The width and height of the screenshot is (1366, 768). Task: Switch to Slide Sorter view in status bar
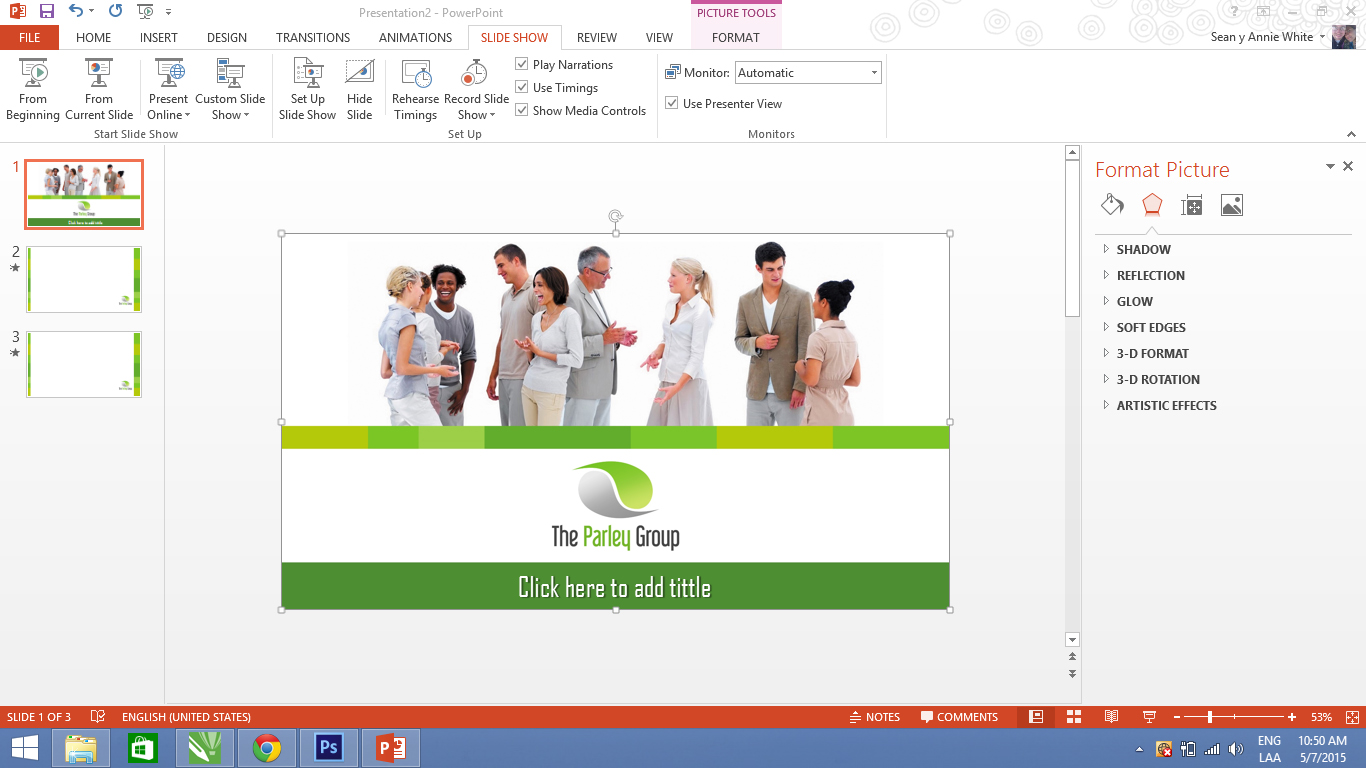click(1074, 717)
